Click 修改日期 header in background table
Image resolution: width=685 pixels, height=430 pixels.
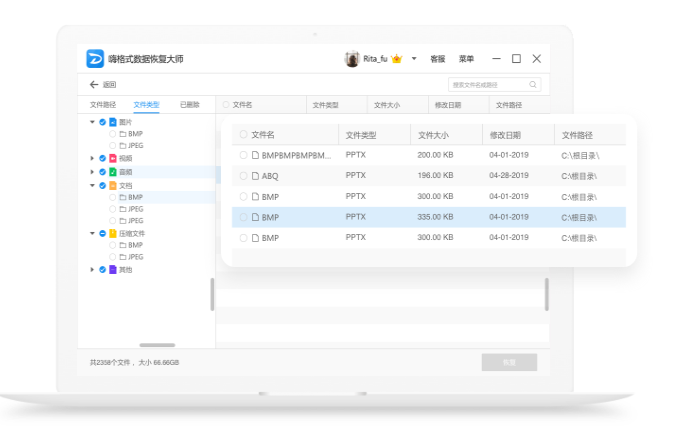[x=448, y=105]
